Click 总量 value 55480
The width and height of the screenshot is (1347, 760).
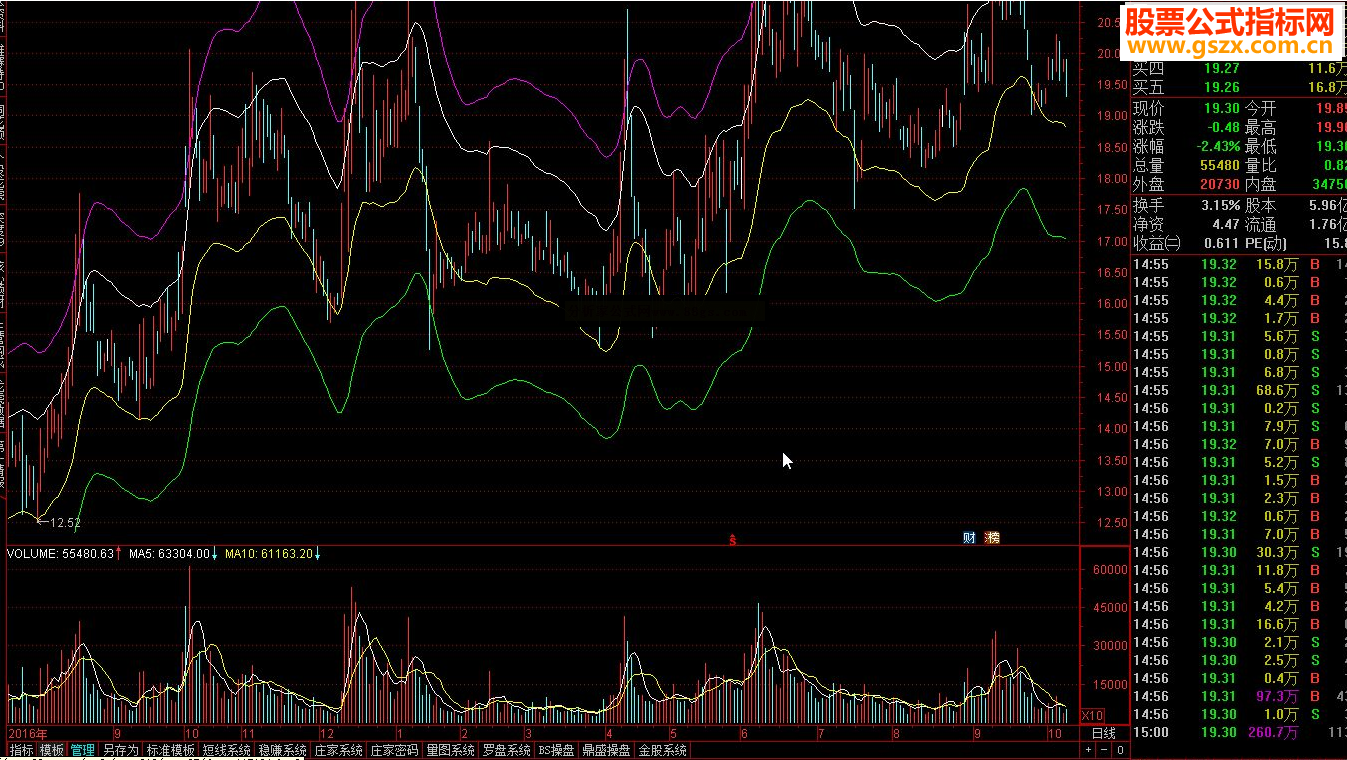tap(1220, 165)
